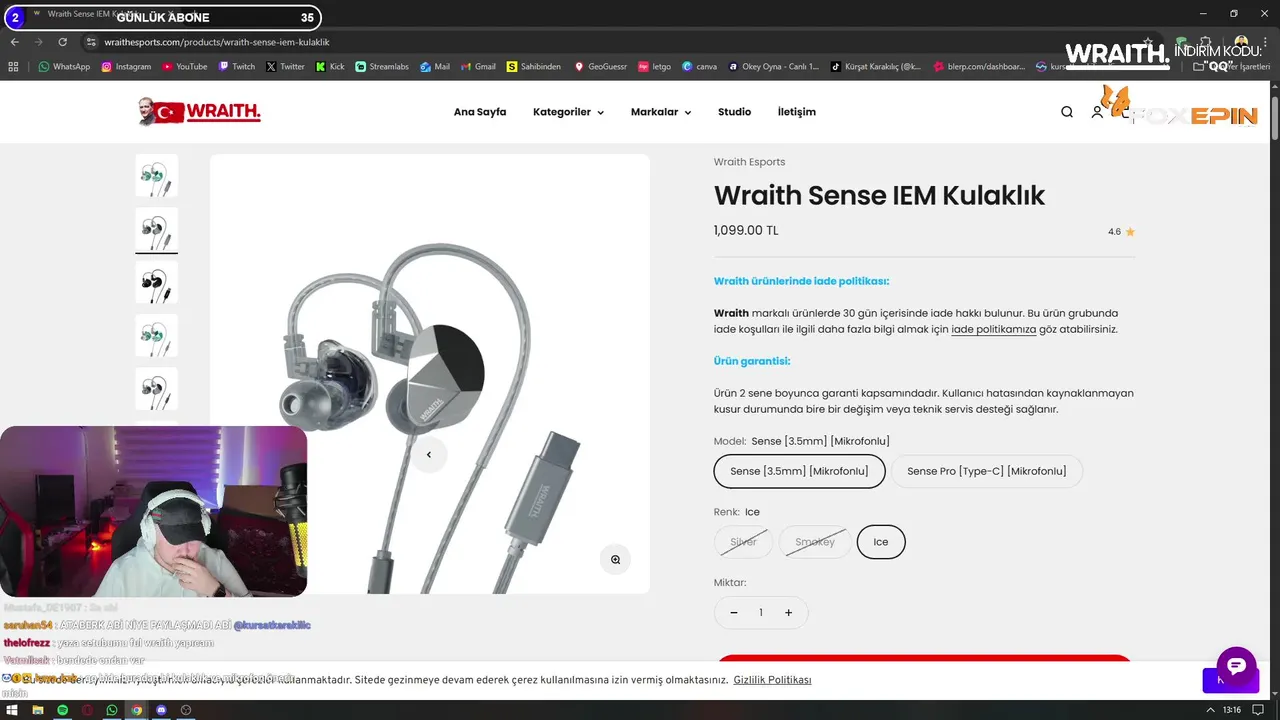The height and width of the screenshot is (720, 1280).
Task: Open the WhatsApp bookmark
Action: click(x=64, y=67)
